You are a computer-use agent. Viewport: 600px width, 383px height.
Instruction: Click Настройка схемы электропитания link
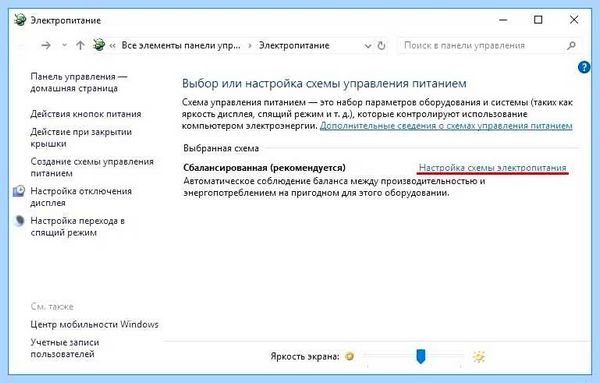pyautogui.click(x=492, y=168)
